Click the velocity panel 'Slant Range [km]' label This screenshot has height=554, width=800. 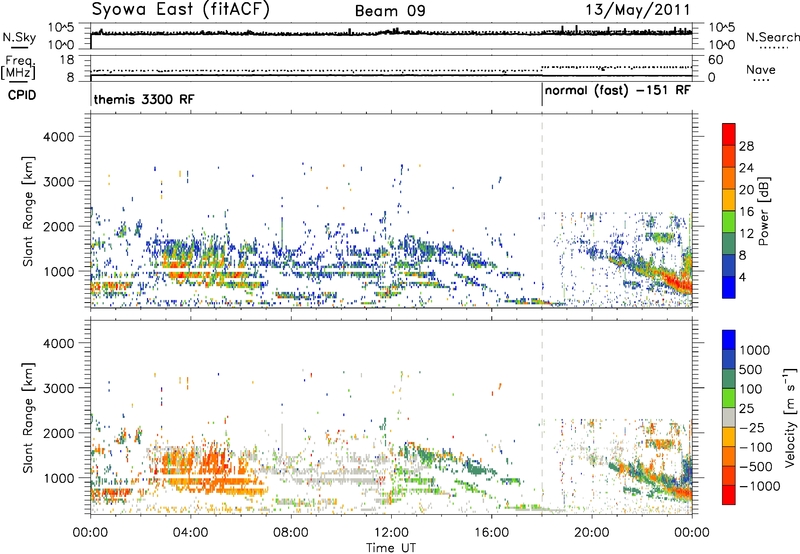coord(28,417)
